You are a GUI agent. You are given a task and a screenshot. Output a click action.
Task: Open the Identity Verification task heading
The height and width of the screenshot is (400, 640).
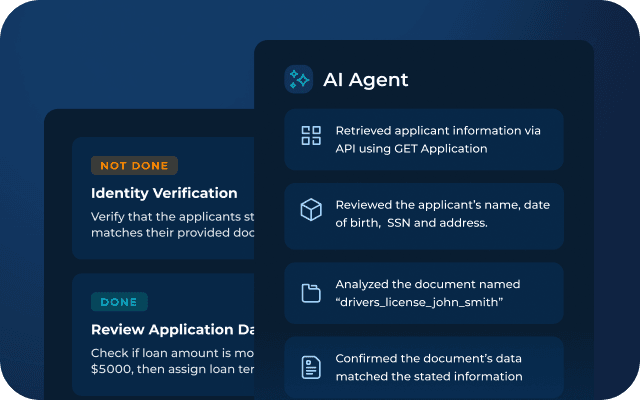click(164, 193)
